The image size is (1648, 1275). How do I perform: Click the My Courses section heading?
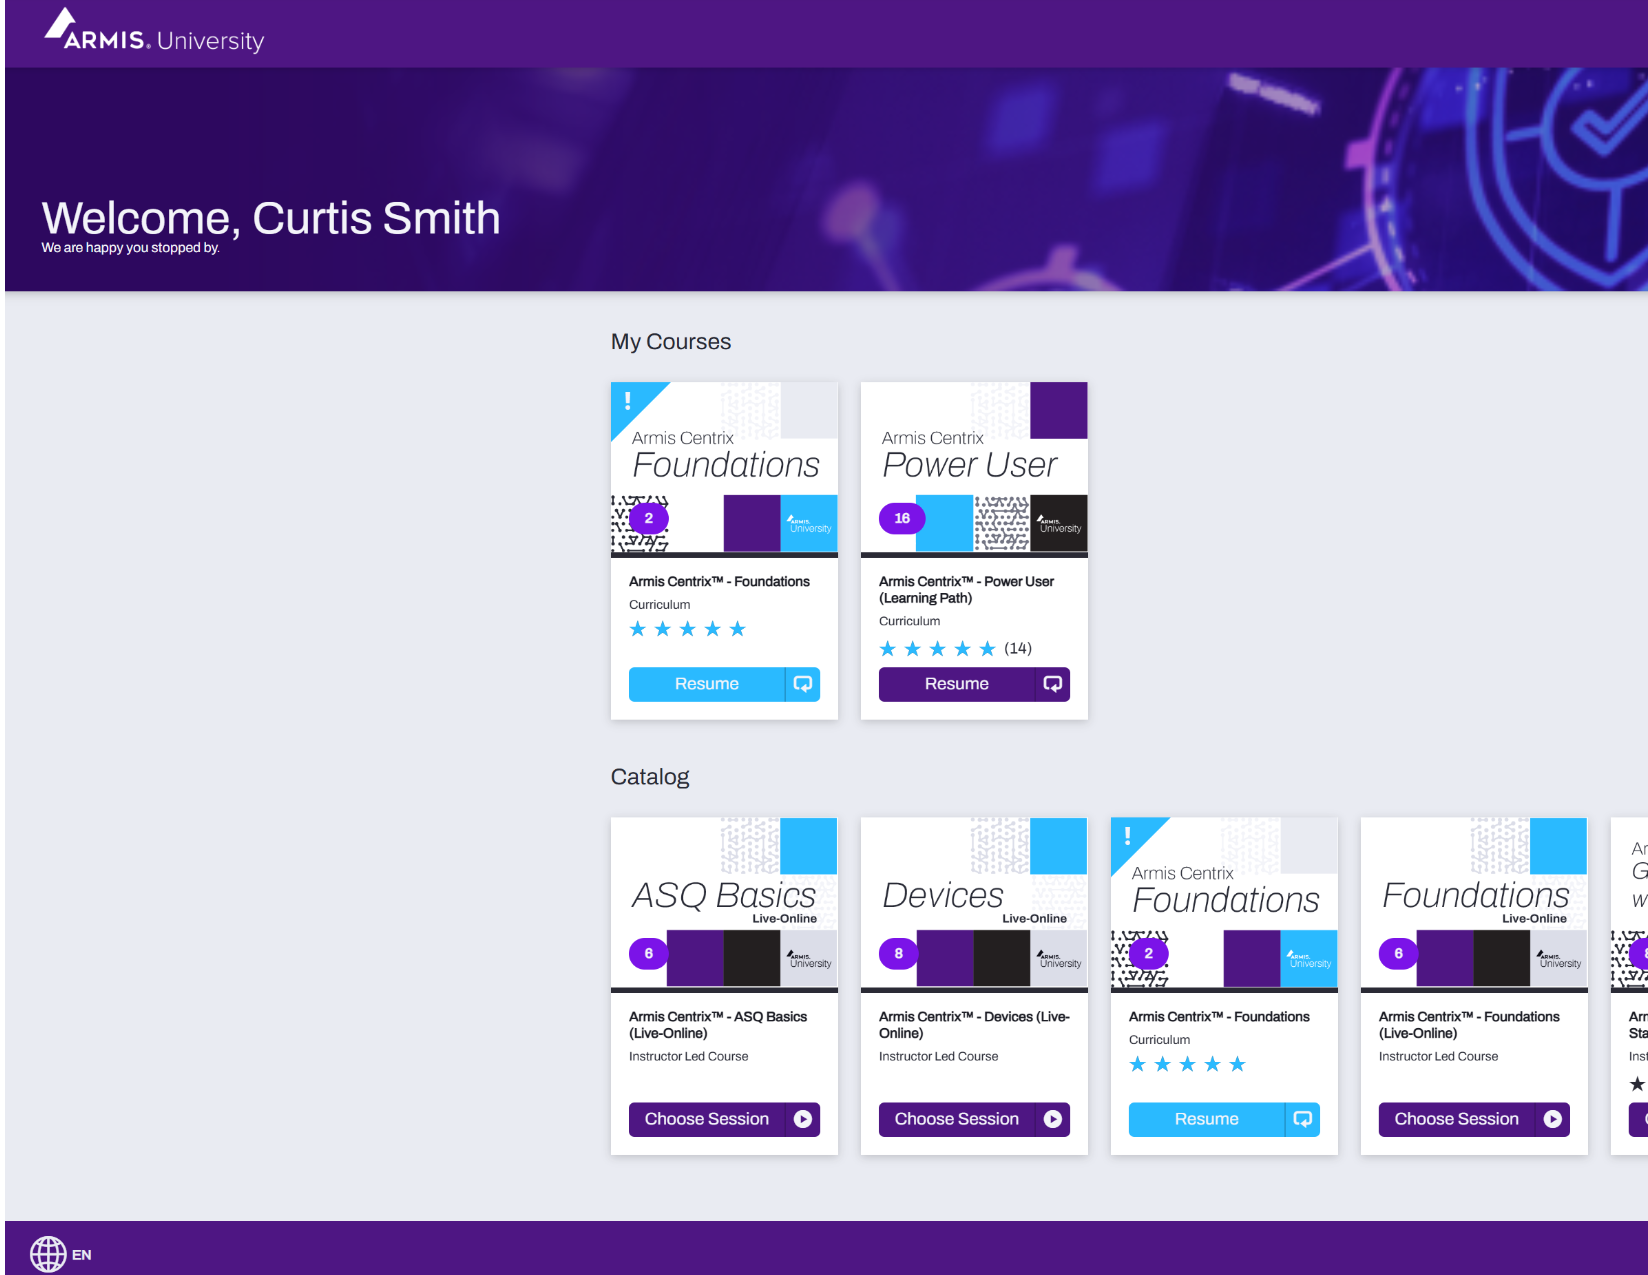671,342
